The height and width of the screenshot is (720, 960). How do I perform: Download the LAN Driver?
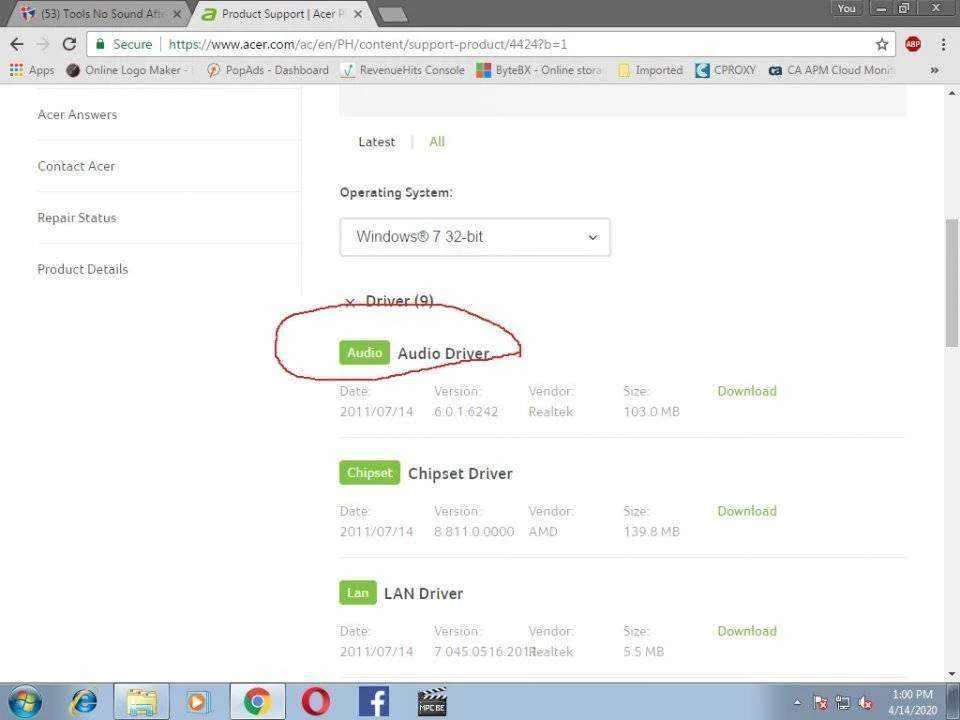coord(747,631)
